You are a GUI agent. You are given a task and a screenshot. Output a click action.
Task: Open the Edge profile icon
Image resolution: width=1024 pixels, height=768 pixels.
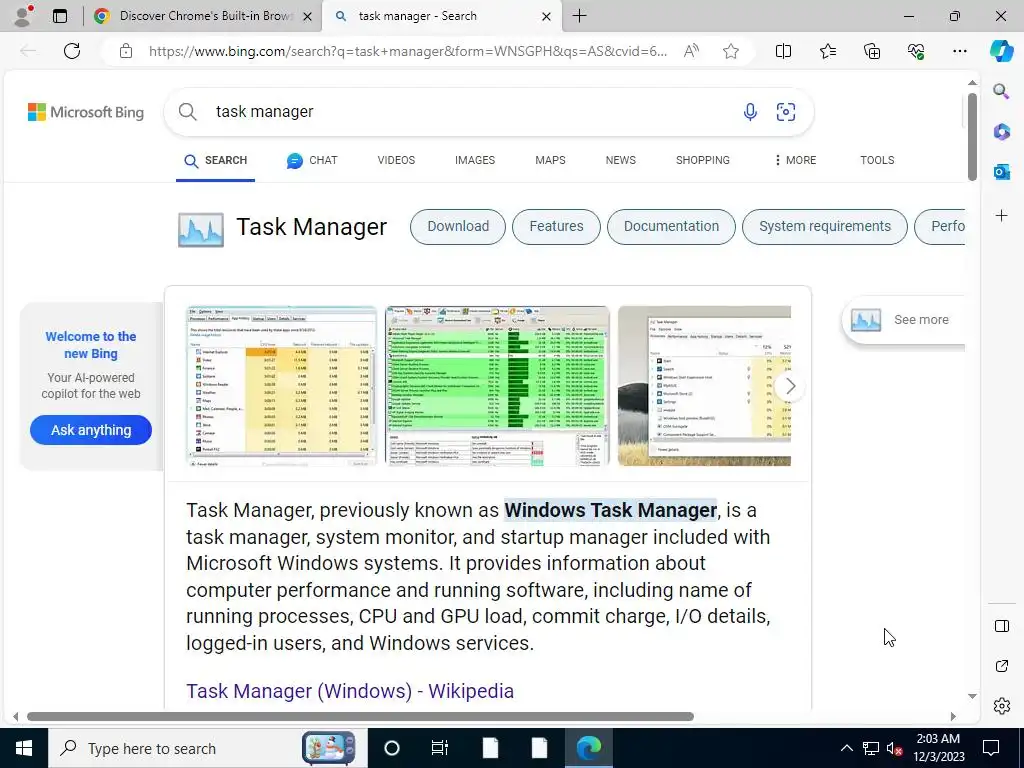click(24, 16)
